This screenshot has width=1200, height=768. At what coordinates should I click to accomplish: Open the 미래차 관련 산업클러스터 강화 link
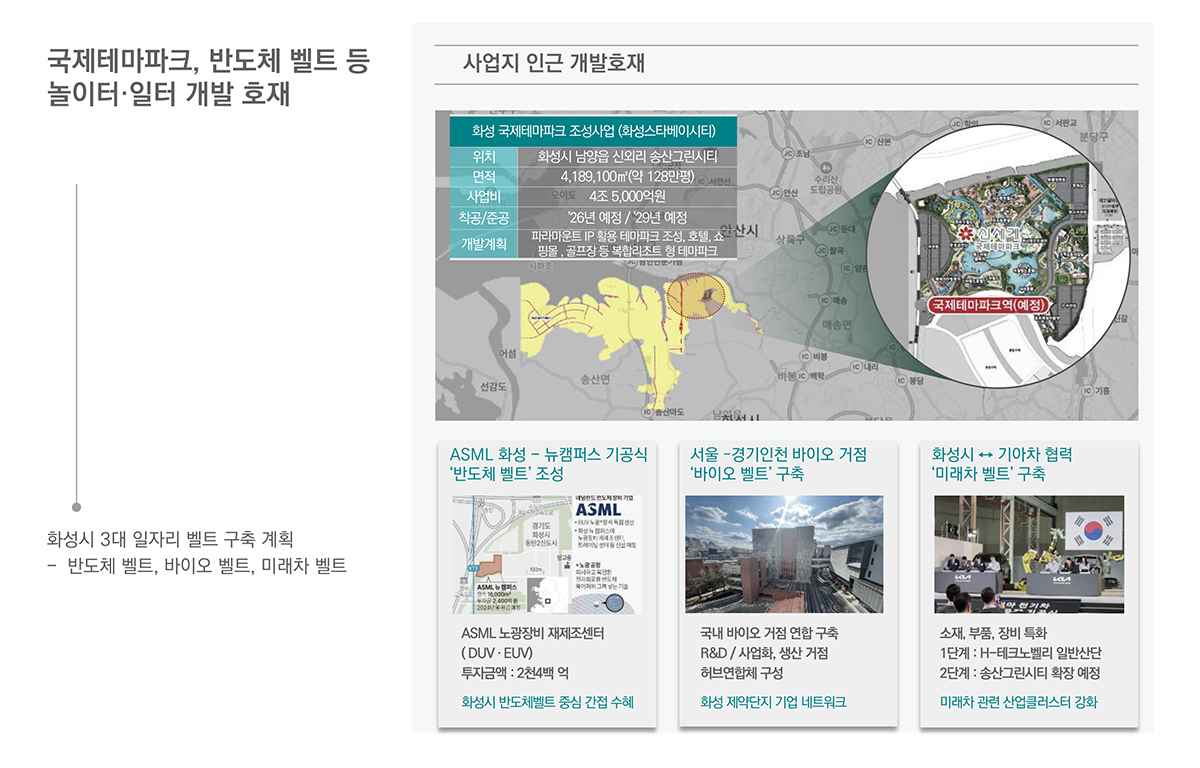pyautogui.click(x=1018, y=702)
